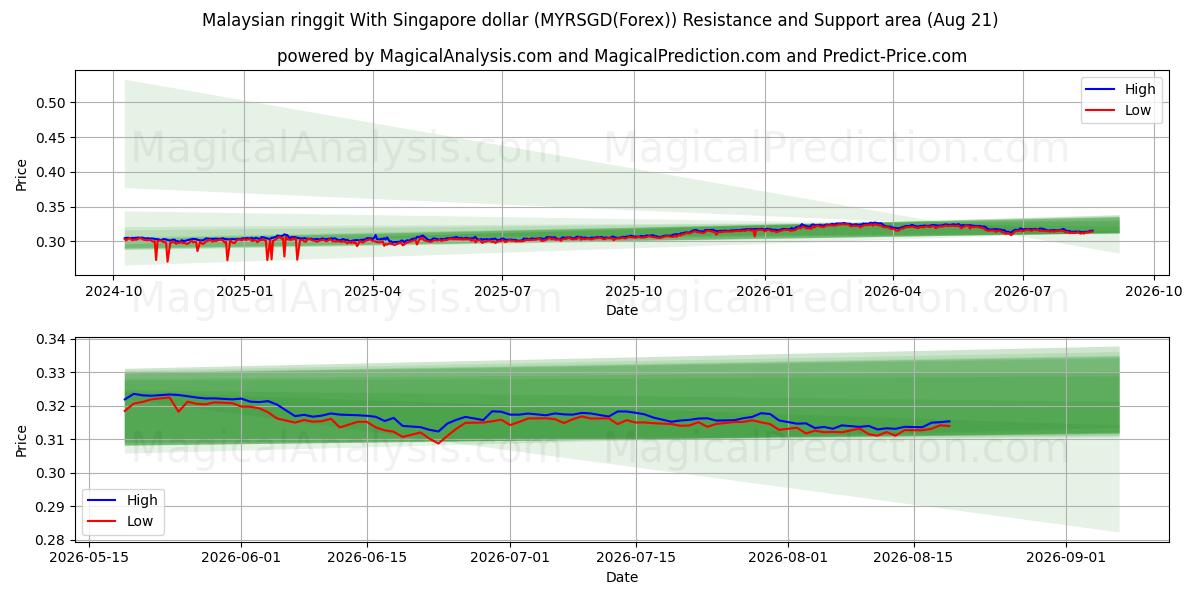Click the 2026-04 date tick on the top chart
Viewport: 1200px width, 600px height.
(x=893, y=291)
